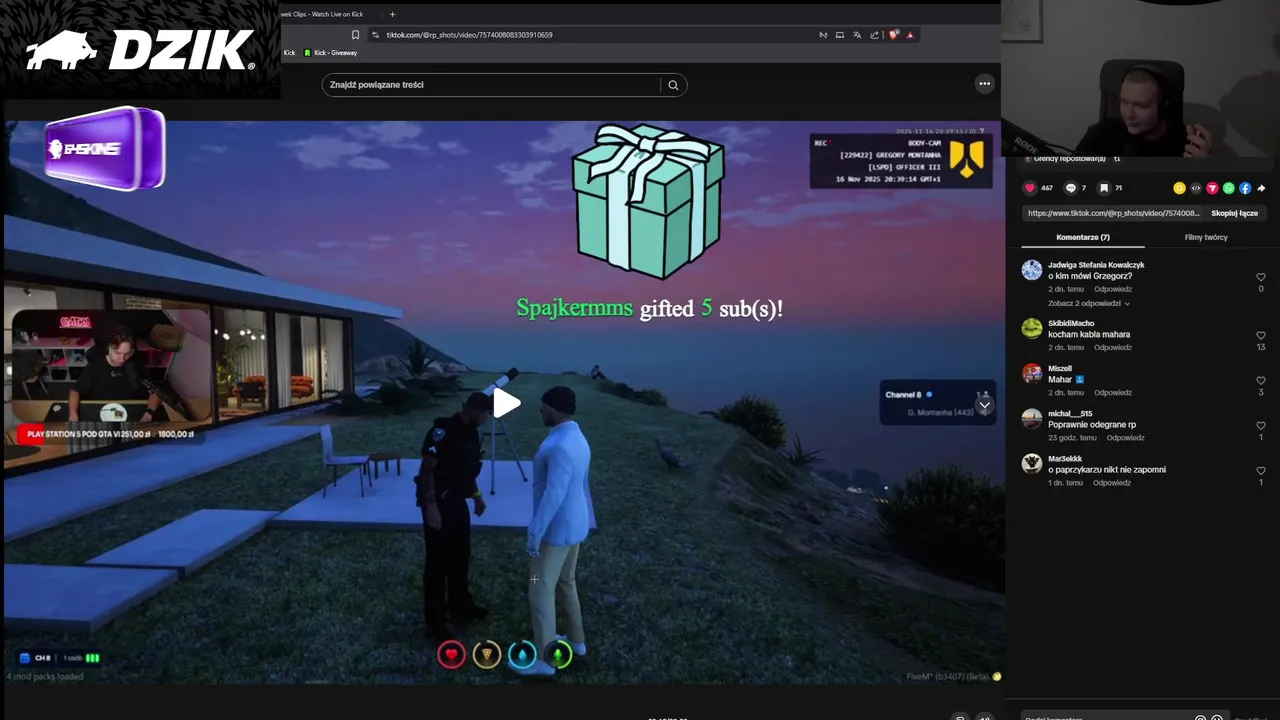
Task: Reply to Jadwiga Stefania Kowalczyk's comment
Action: pos(1113,289)
